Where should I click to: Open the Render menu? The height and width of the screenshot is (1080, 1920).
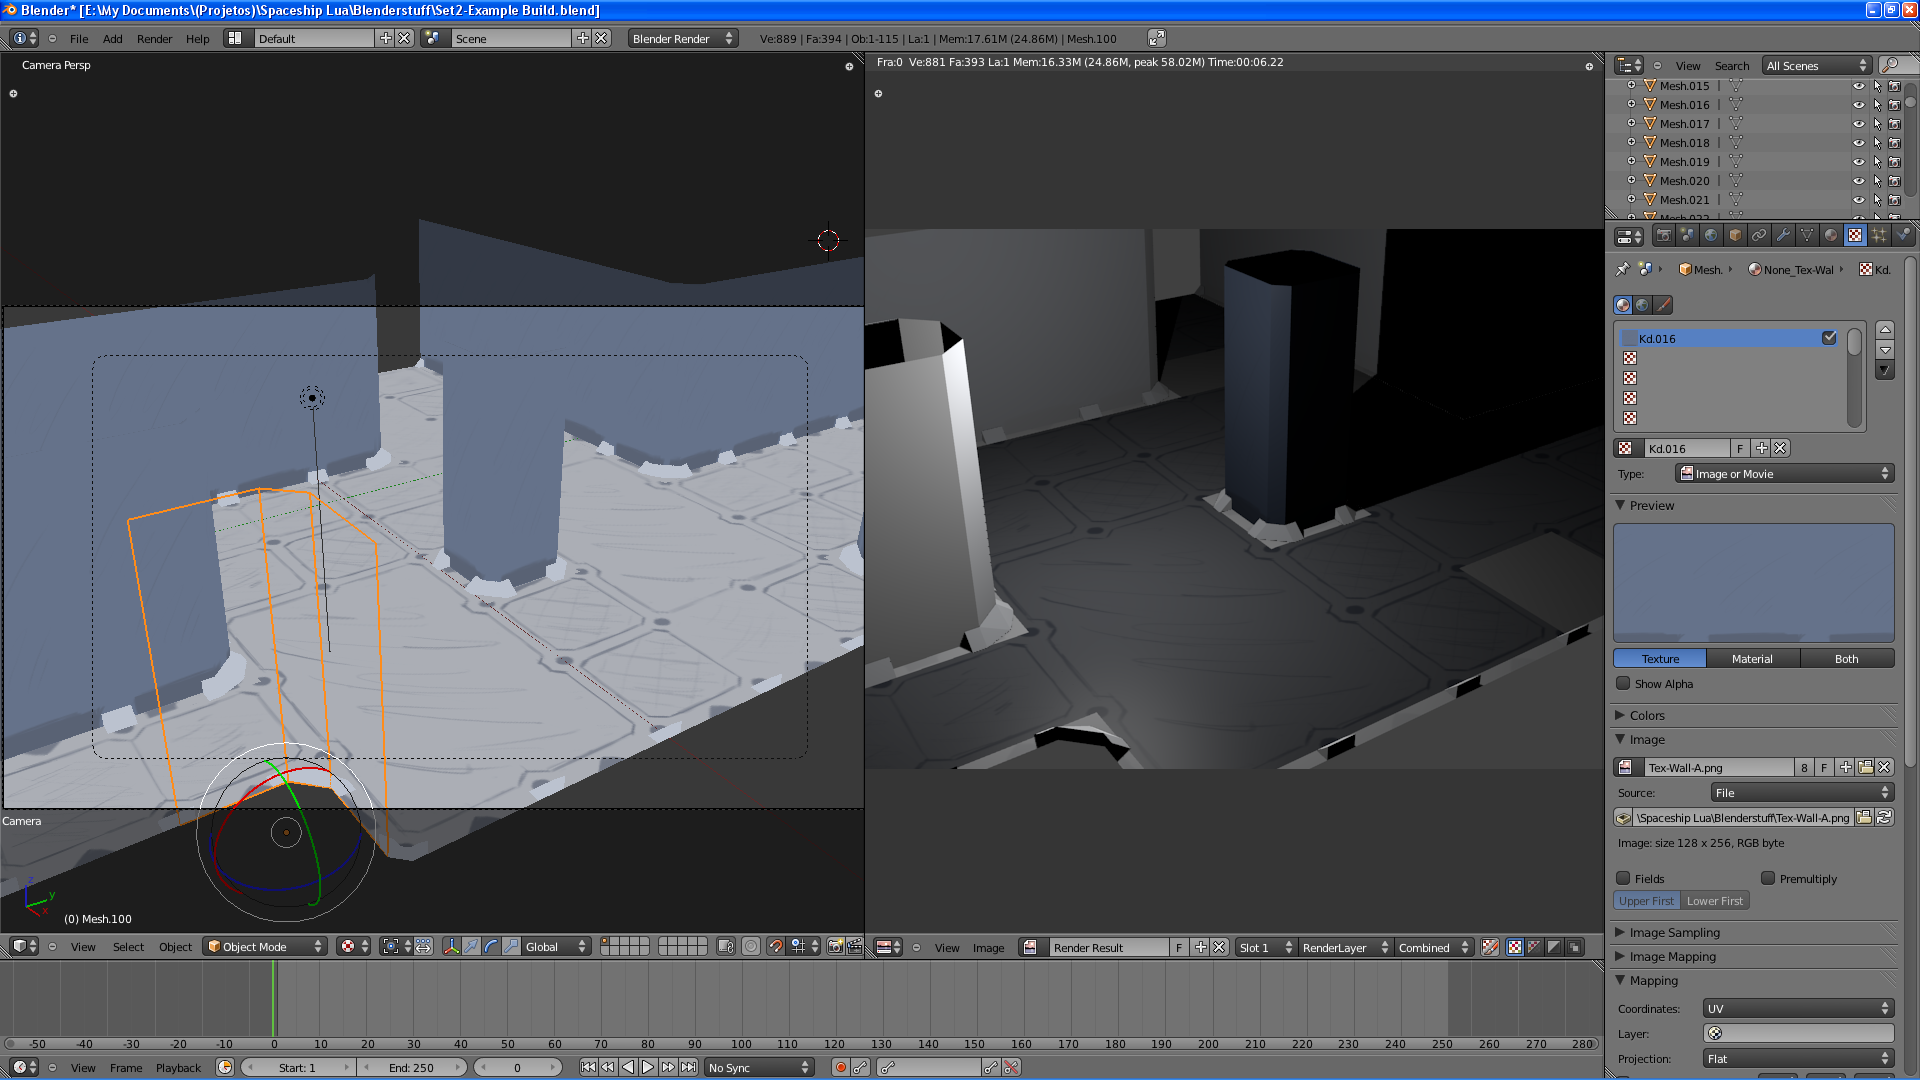(x=154, y=39)
